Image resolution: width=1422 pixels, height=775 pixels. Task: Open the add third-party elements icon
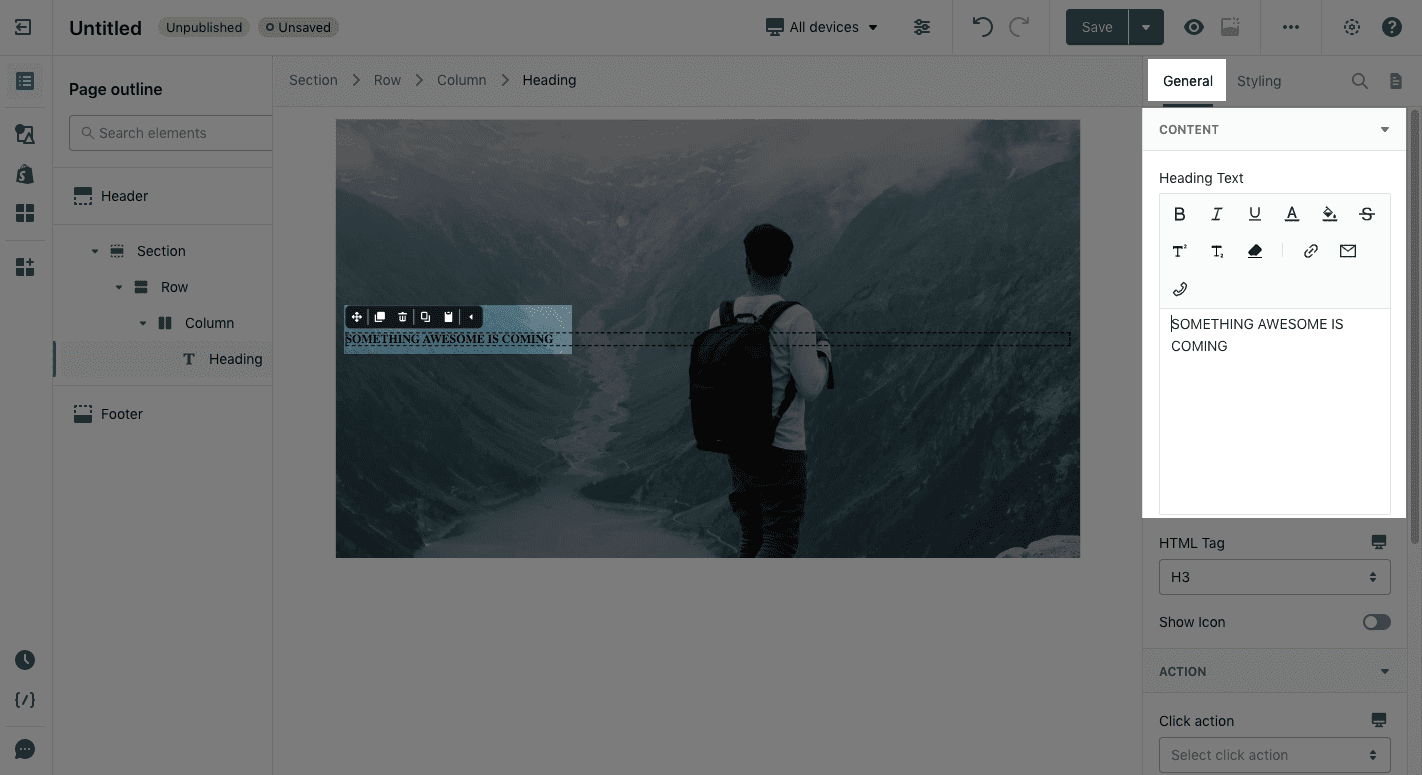coord(25,267)
